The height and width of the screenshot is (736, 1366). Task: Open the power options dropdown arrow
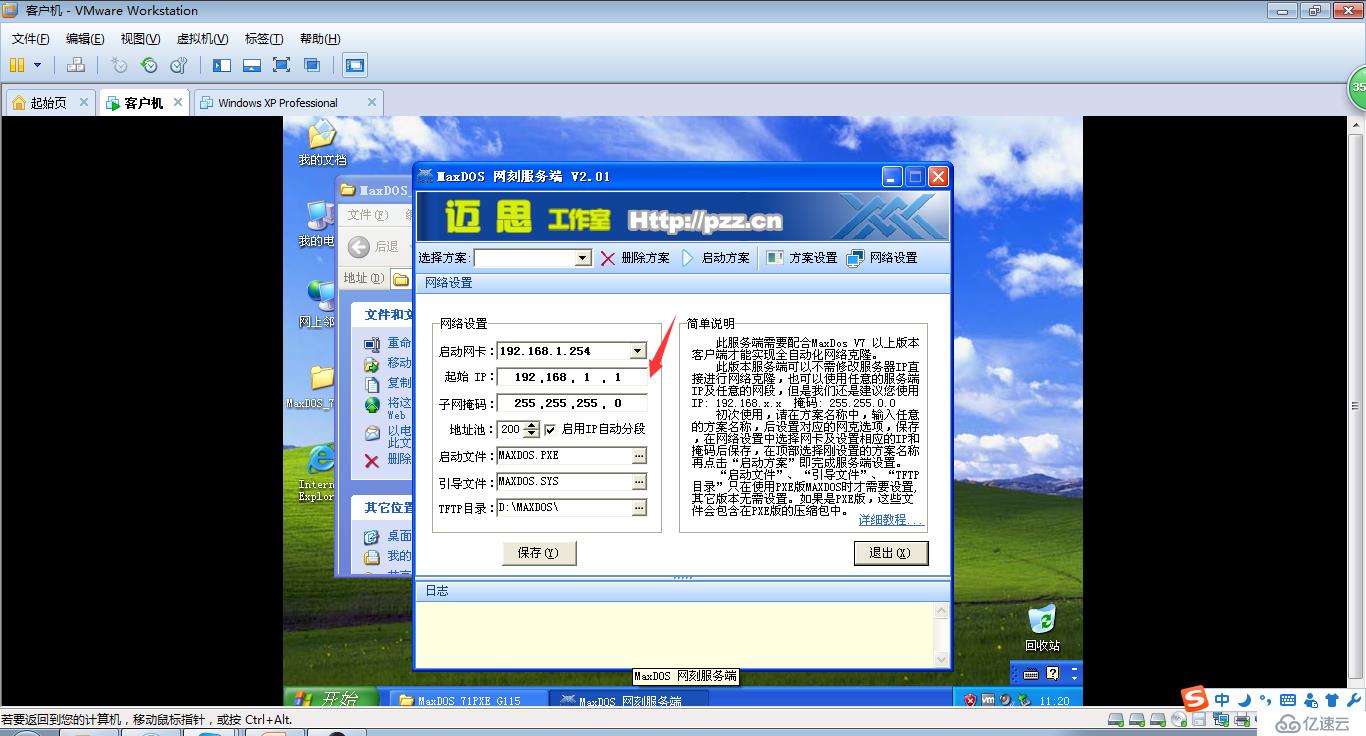(x=38, y=65)
